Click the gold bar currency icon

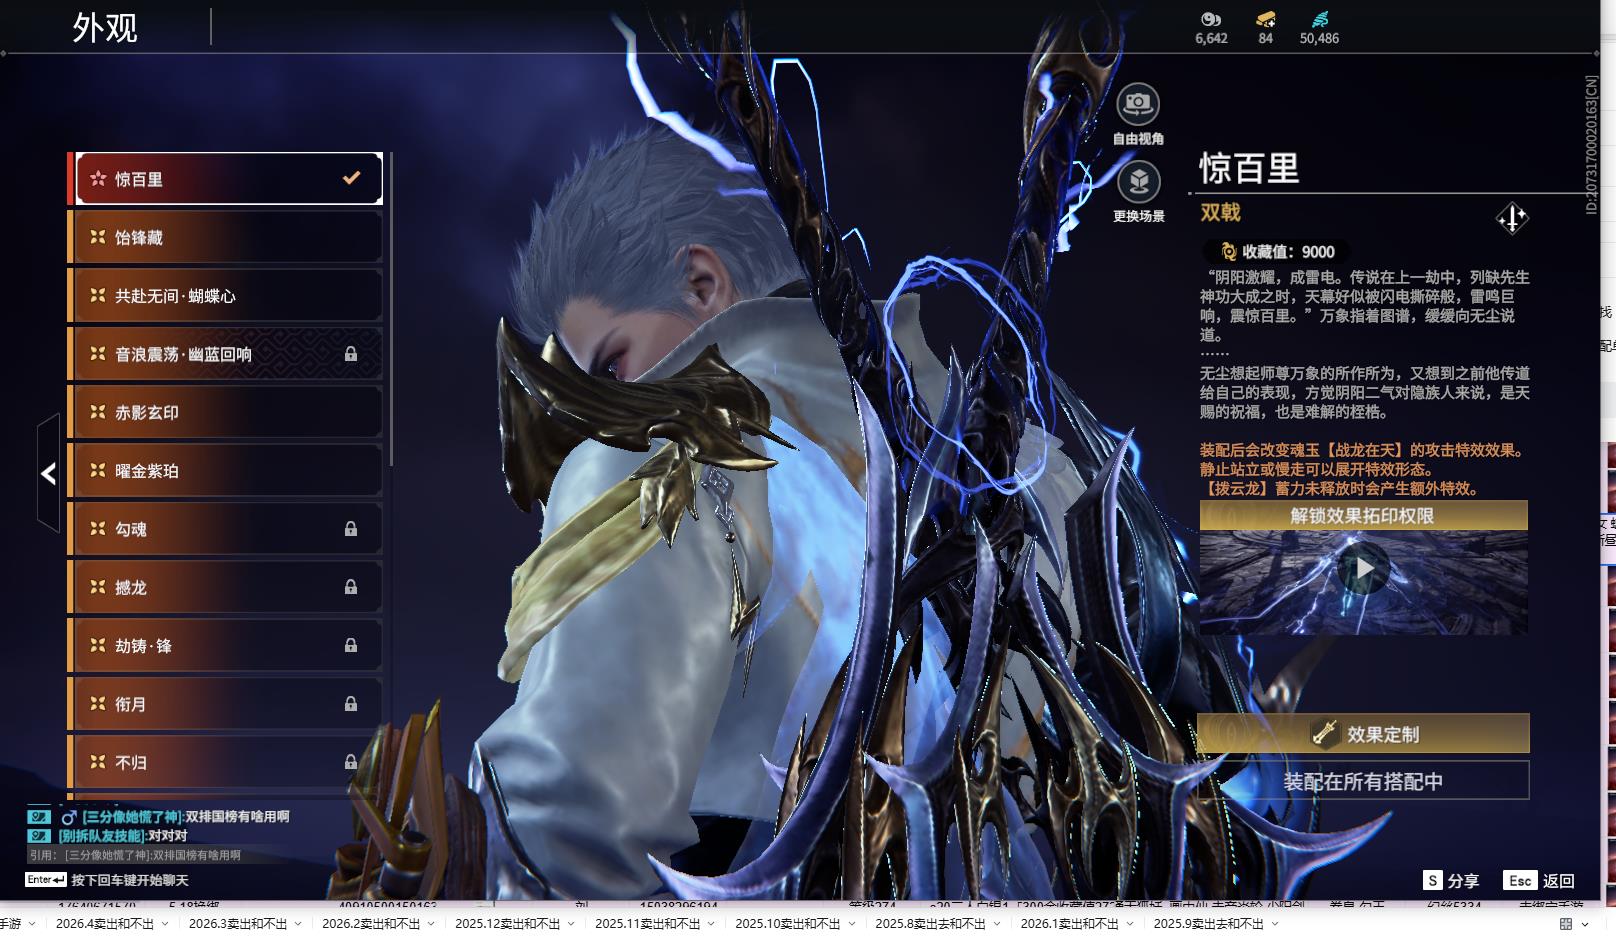coord(1265,19)
